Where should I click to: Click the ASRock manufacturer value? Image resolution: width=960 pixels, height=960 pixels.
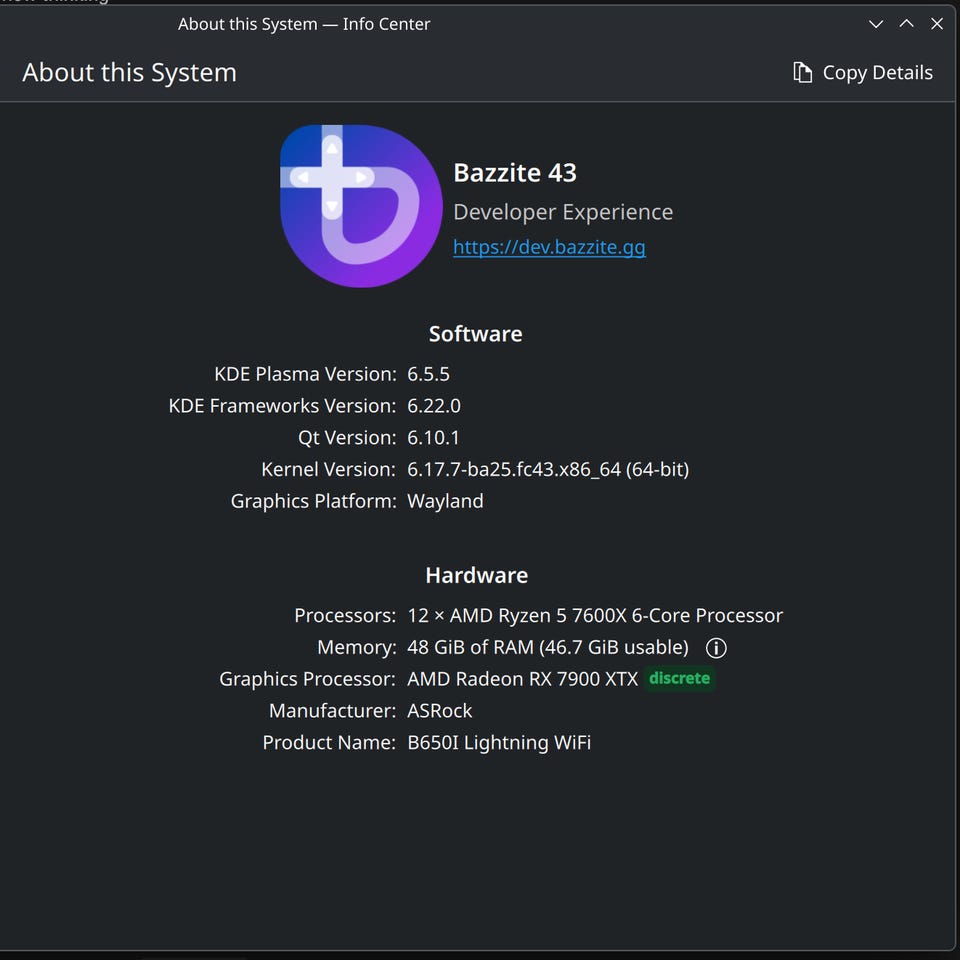(x=440, y=711)
